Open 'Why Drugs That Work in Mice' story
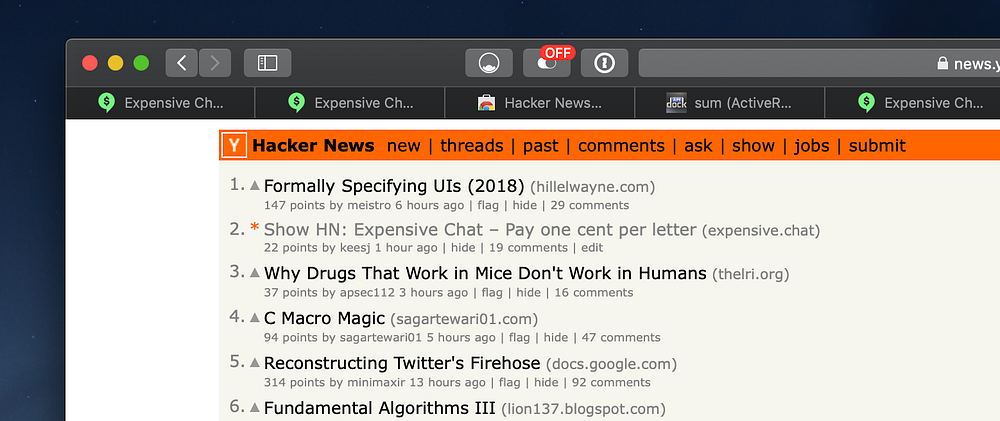 [x=485, y=274]
